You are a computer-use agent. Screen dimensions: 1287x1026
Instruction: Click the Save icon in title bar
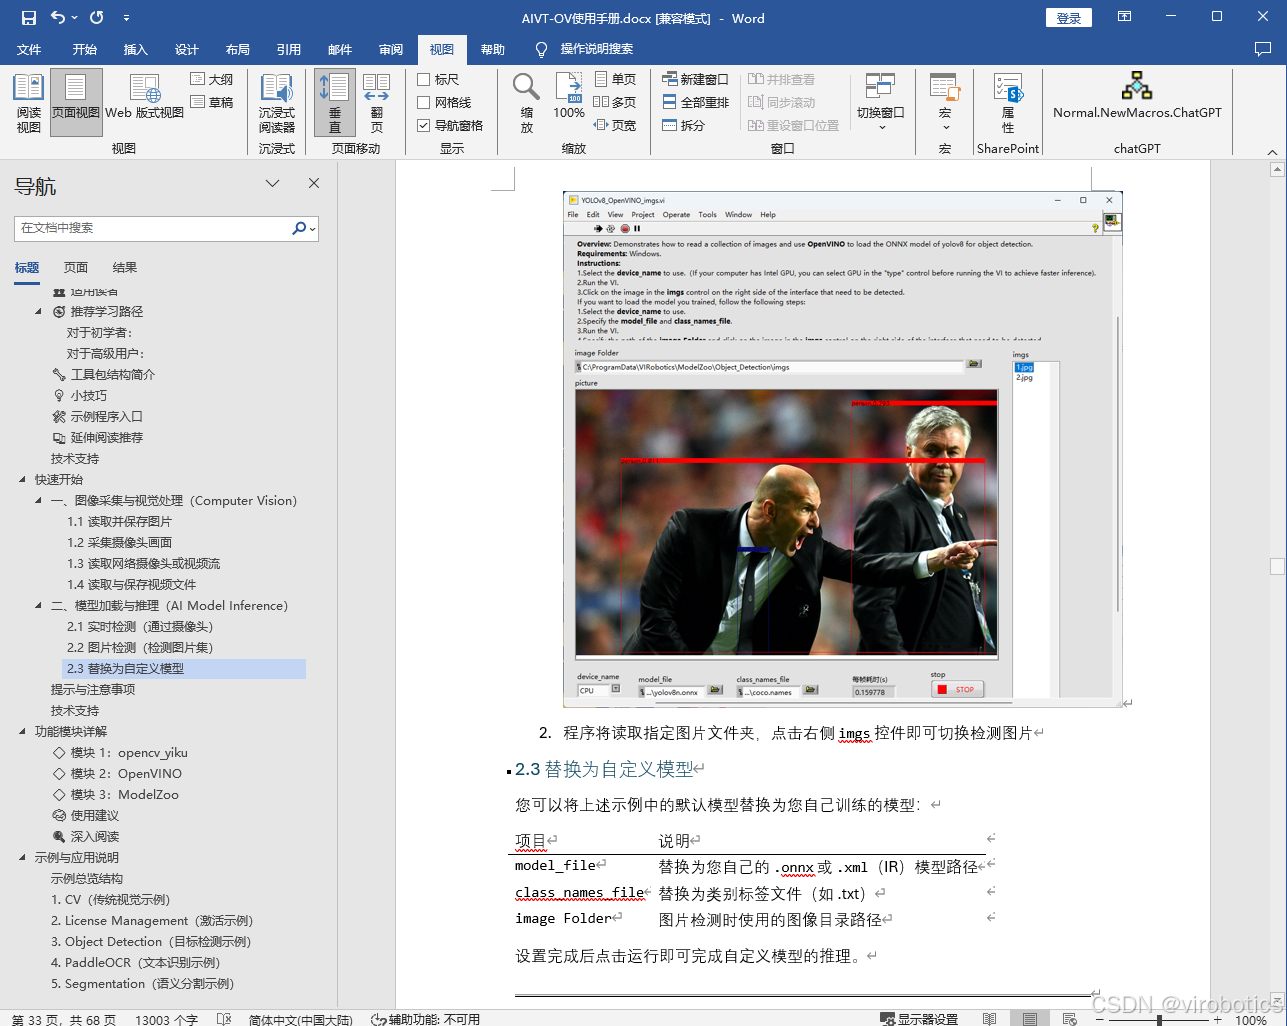click(x=28, y=18)
